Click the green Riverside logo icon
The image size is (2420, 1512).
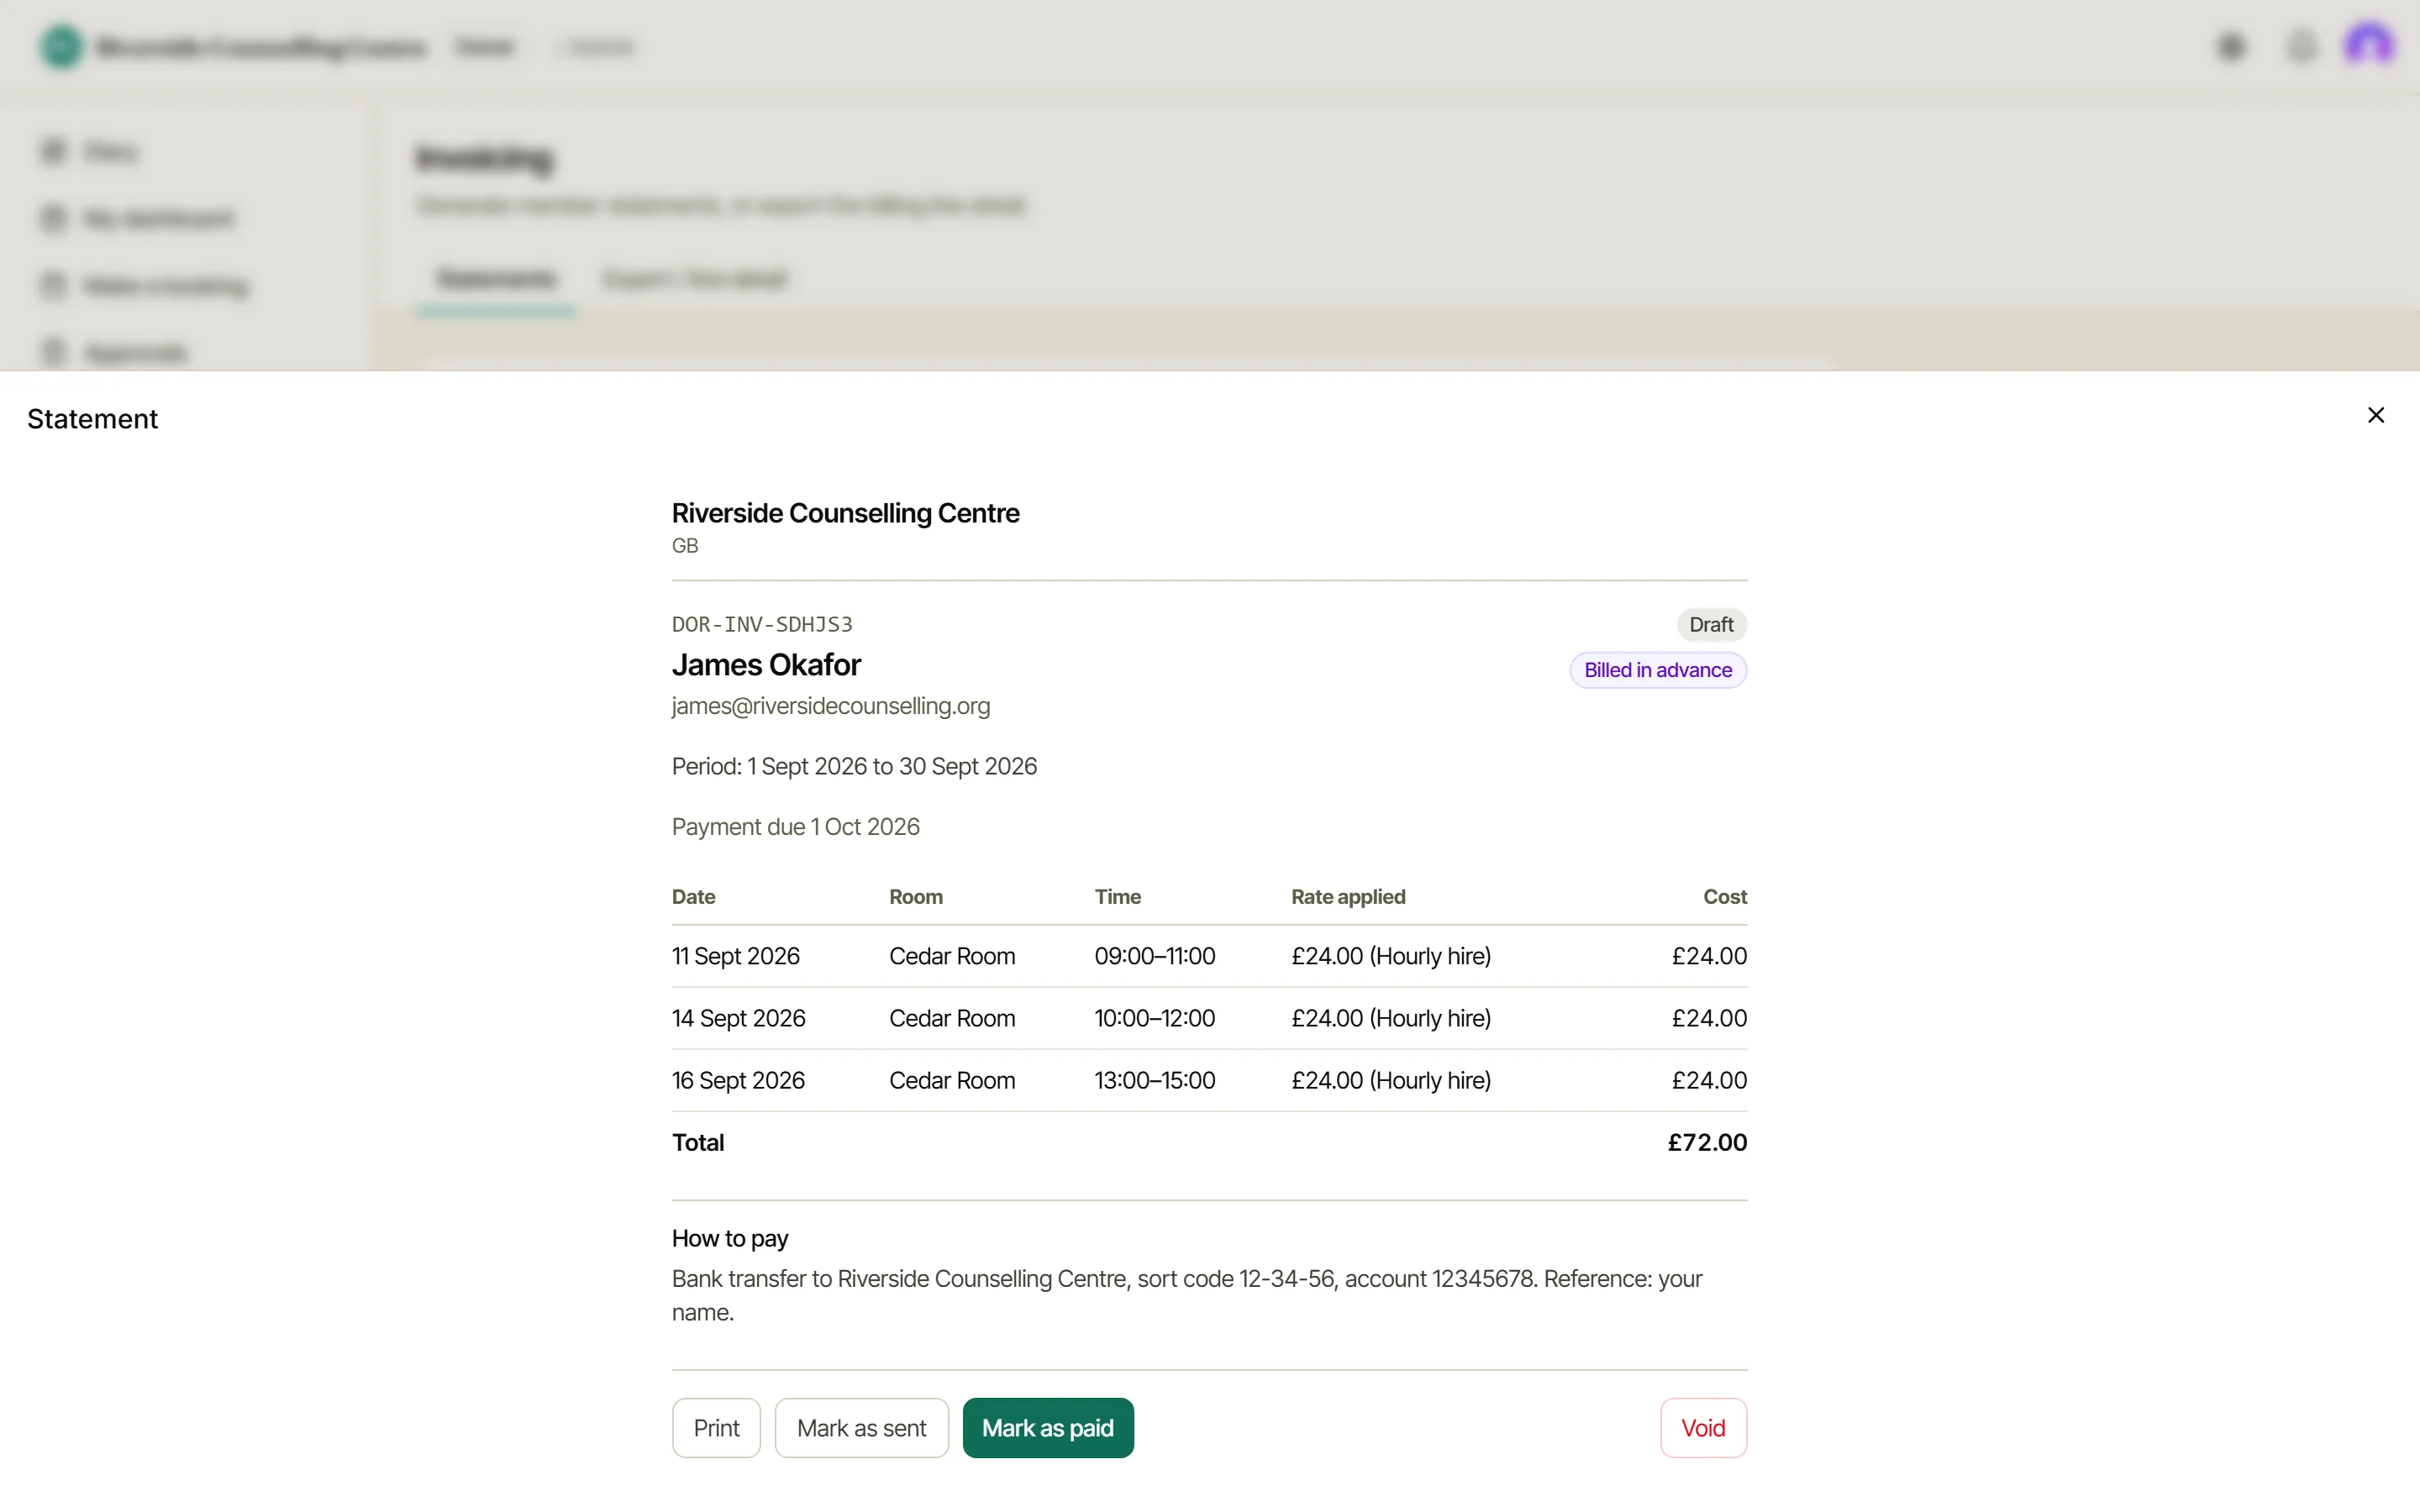point(61,46)
